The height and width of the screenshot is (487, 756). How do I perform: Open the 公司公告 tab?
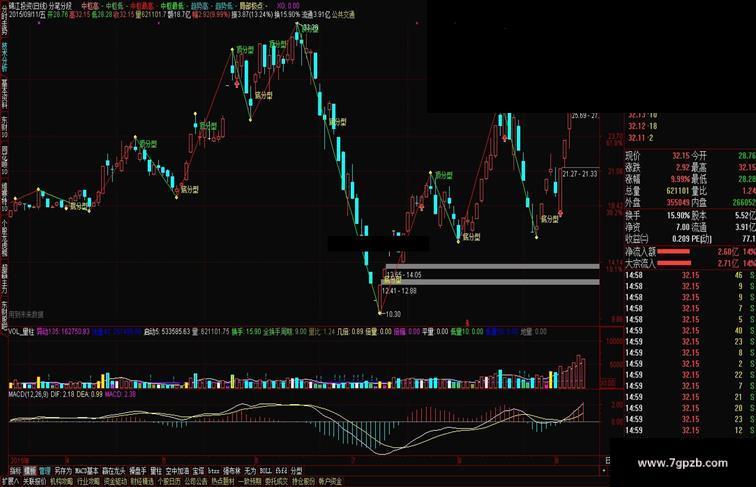(x=196, y=481)
